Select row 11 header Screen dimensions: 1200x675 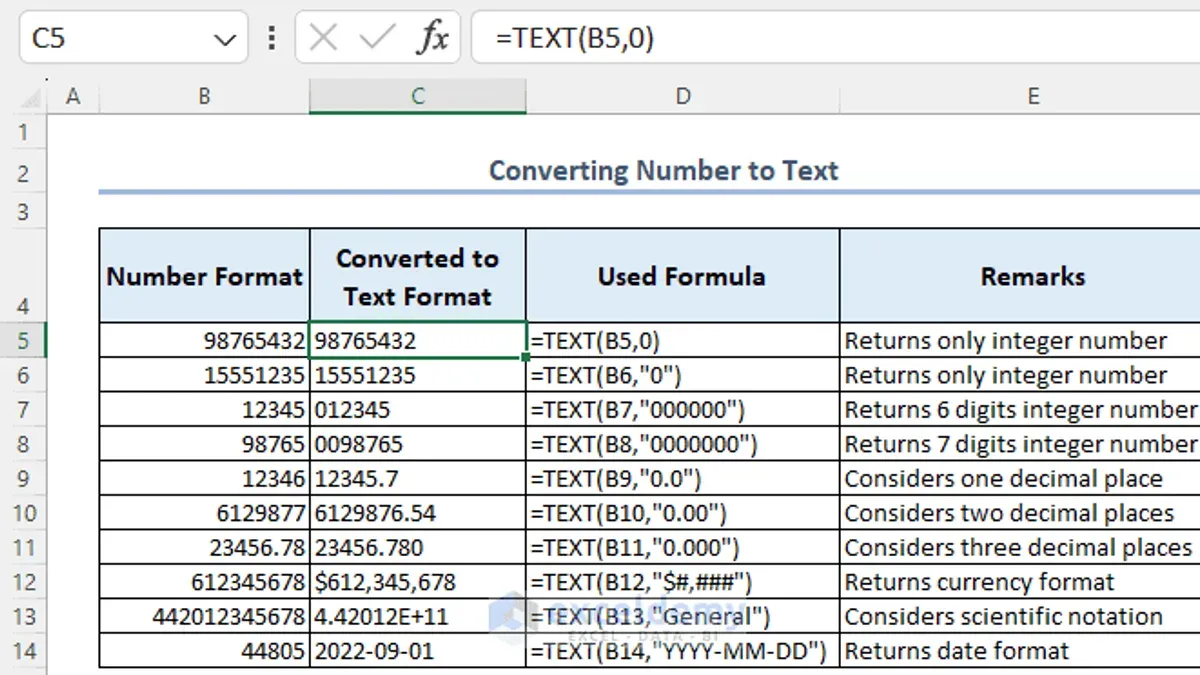(x=24, y=548)
